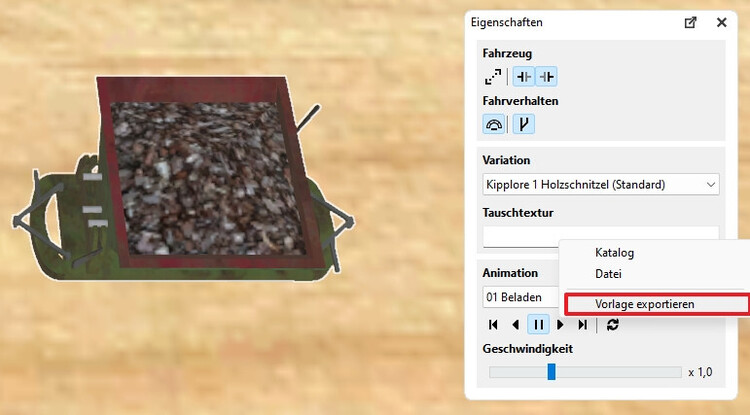750x415 pixels.
Task: Undock the Eigenschaften panel
Action: [690, 22]
